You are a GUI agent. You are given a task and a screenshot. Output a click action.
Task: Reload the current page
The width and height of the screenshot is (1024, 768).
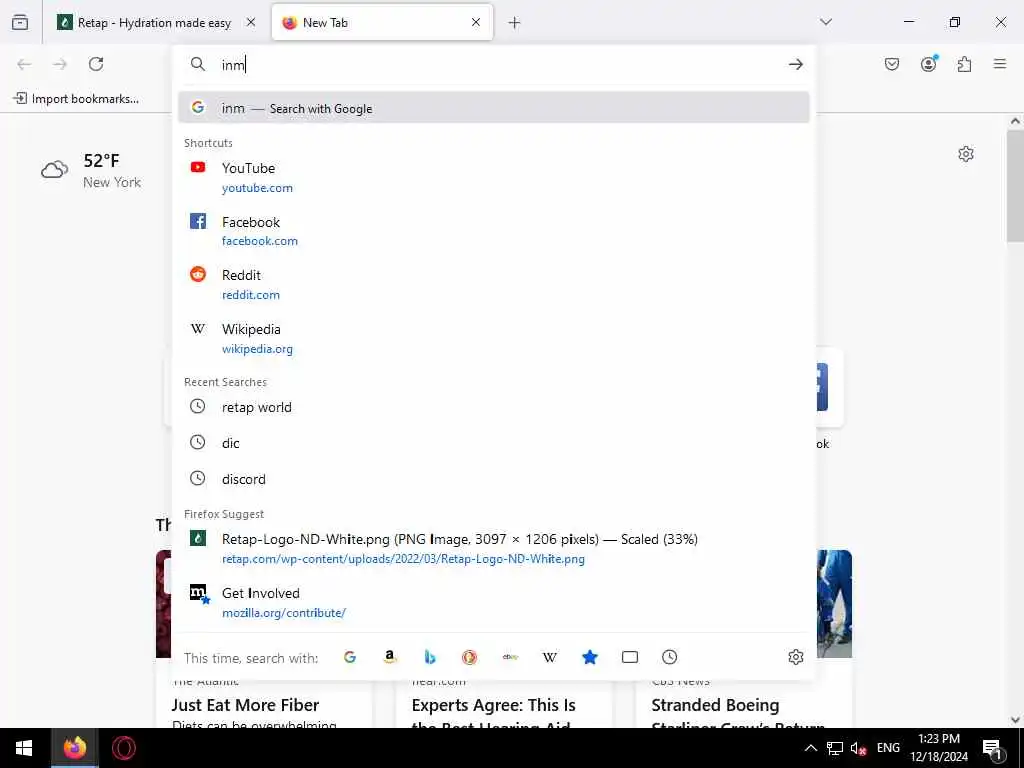[x=96, y=64]
